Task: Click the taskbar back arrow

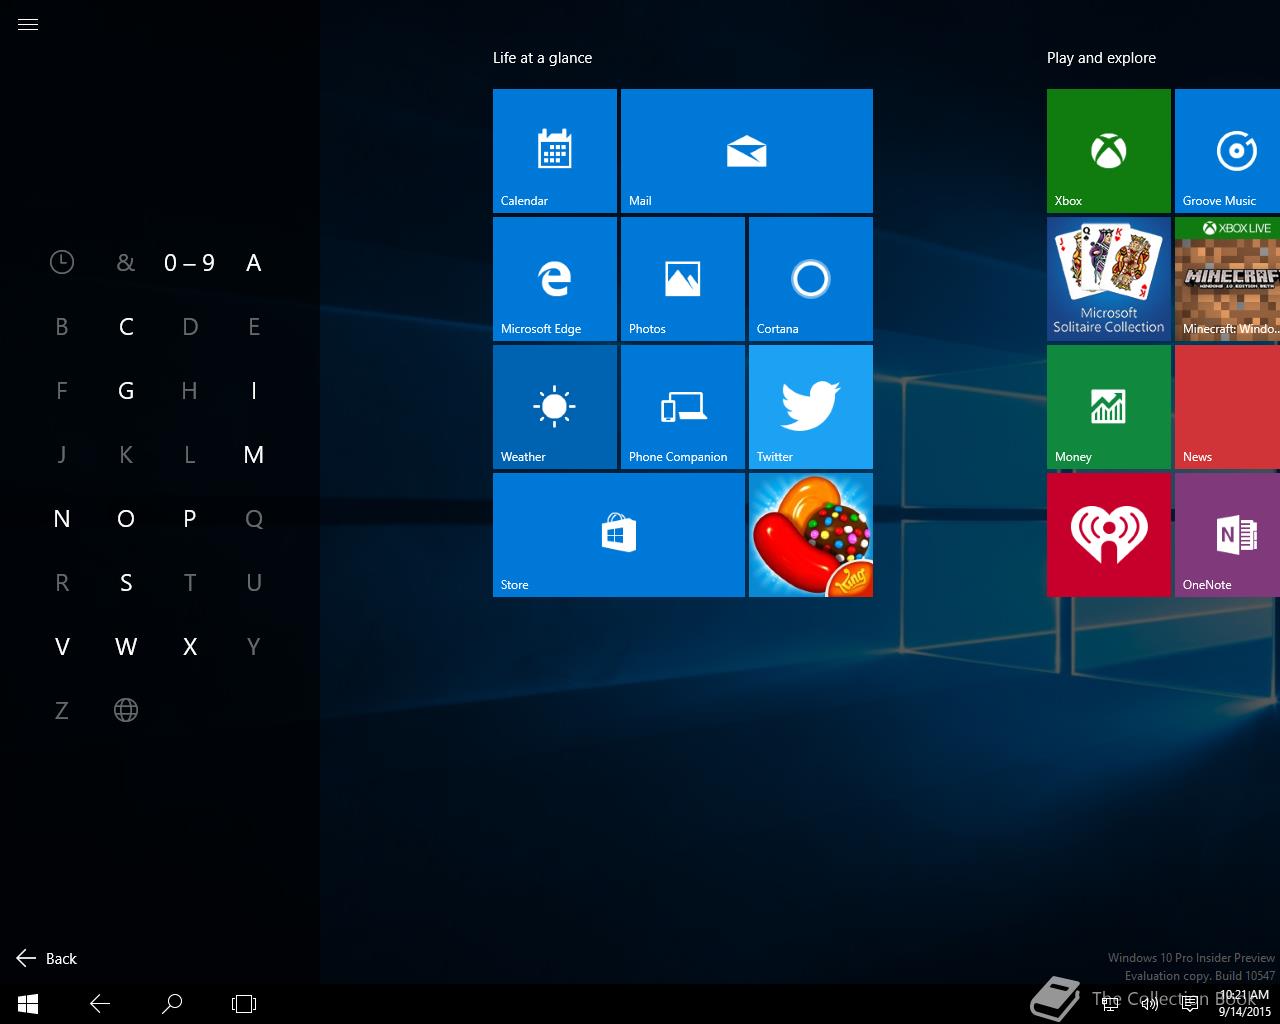Action: point(100,1004)
